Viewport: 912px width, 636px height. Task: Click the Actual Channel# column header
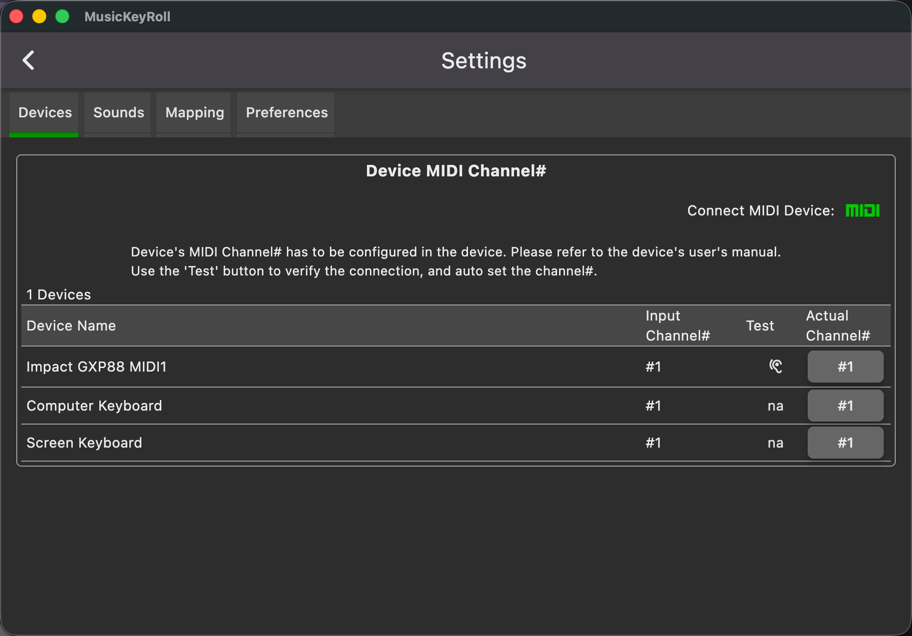838,326
